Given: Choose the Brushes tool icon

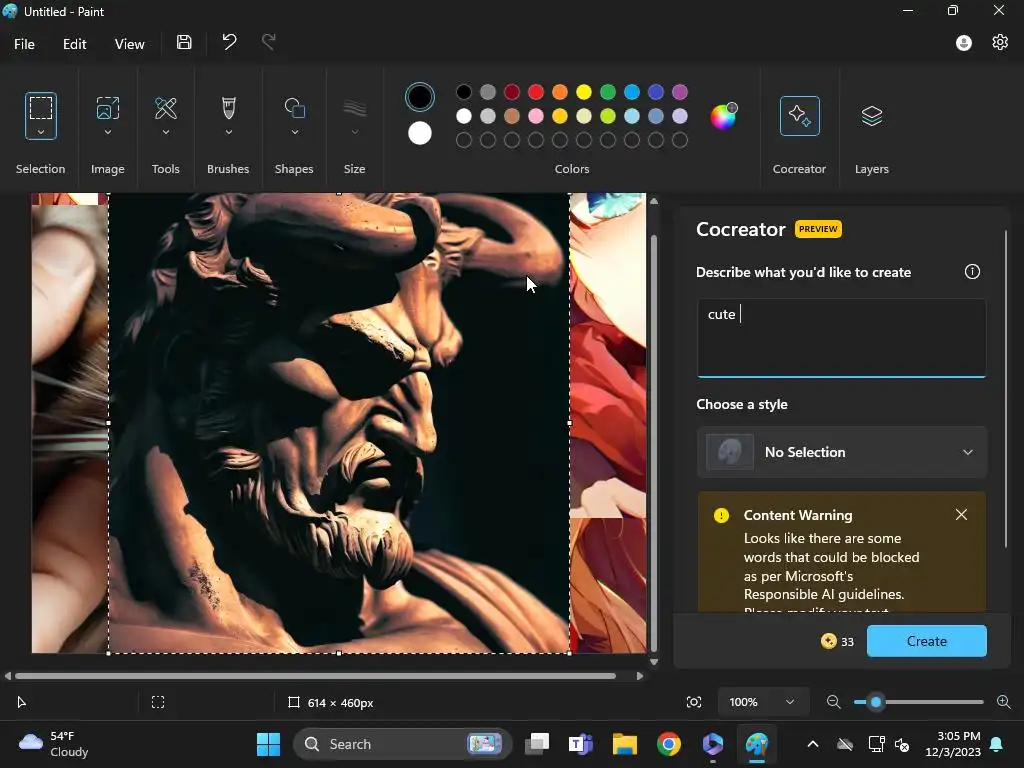Looking at the screenshot, I should 229,108.
